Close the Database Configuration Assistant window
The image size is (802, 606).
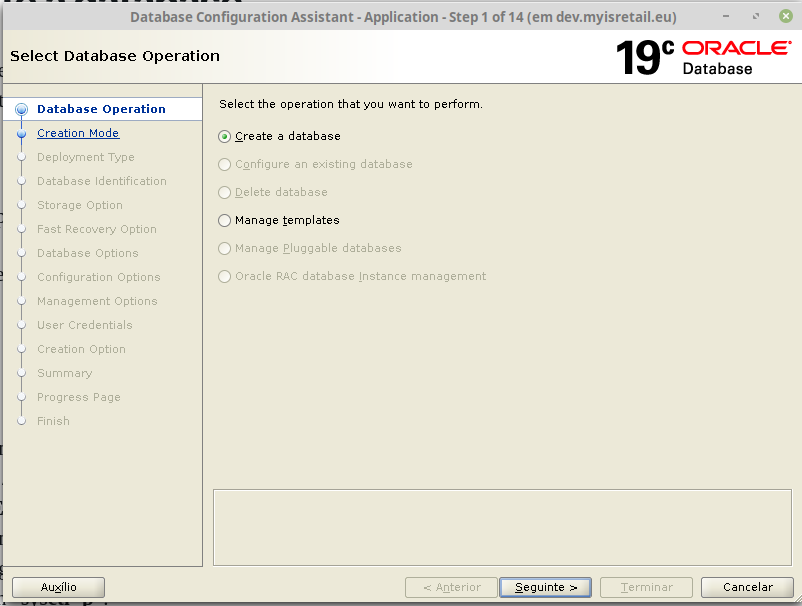(x=786, y=16)
